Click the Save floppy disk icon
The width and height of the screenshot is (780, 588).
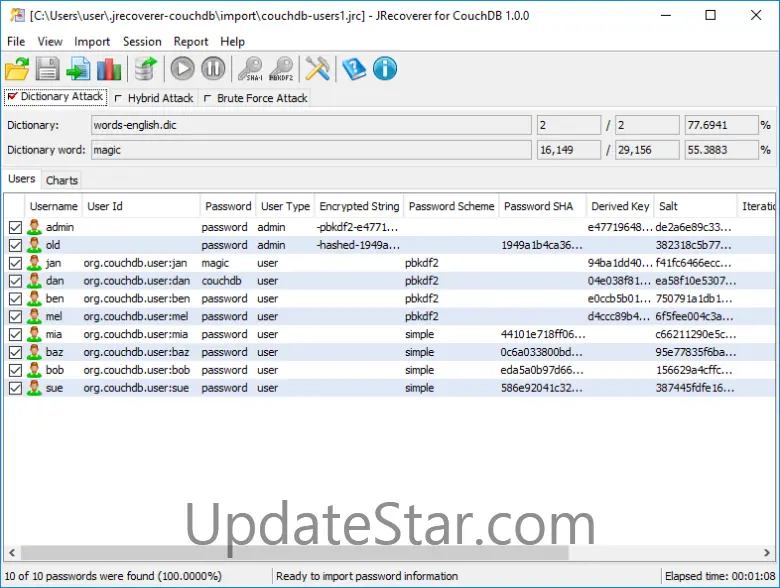pyautogui.click(x=47, y=69)
